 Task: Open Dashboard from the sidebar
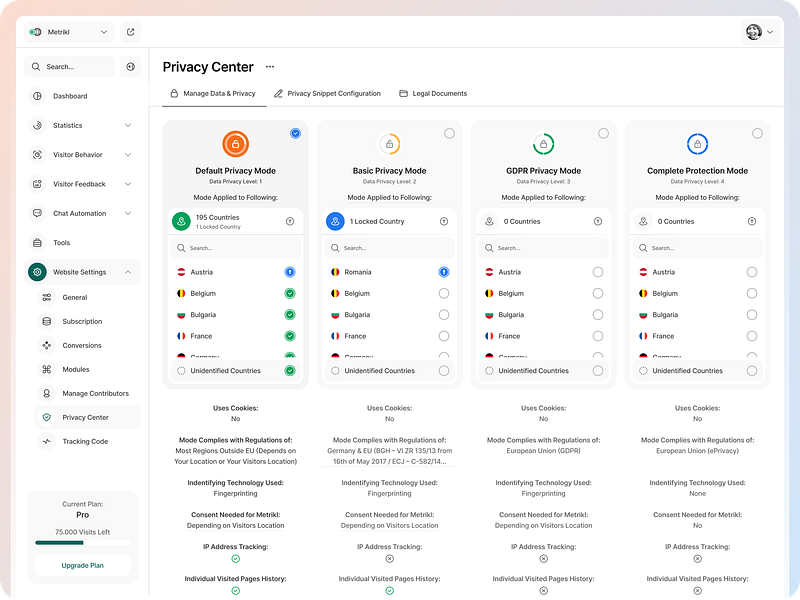70,96
